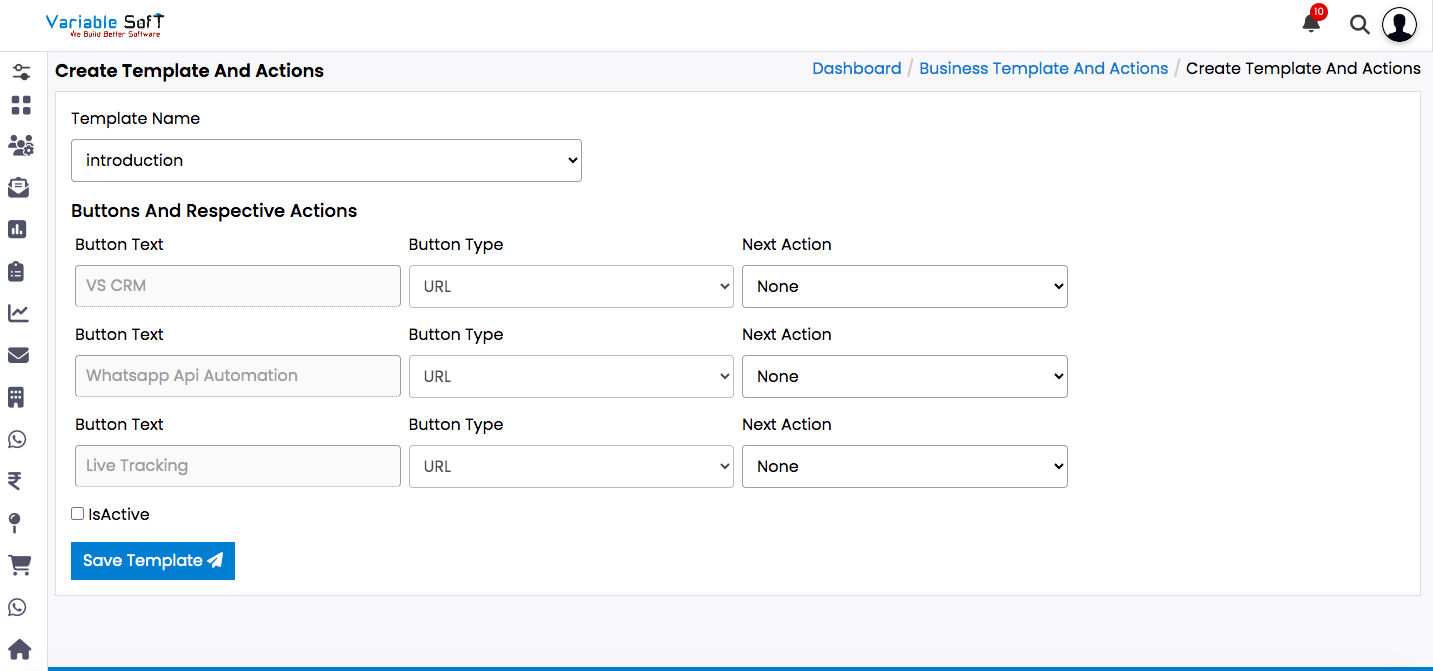The image size is (1433, 671).
Task: Go to Dashboard breadcrumb link
Action: (x=856, y=68)
